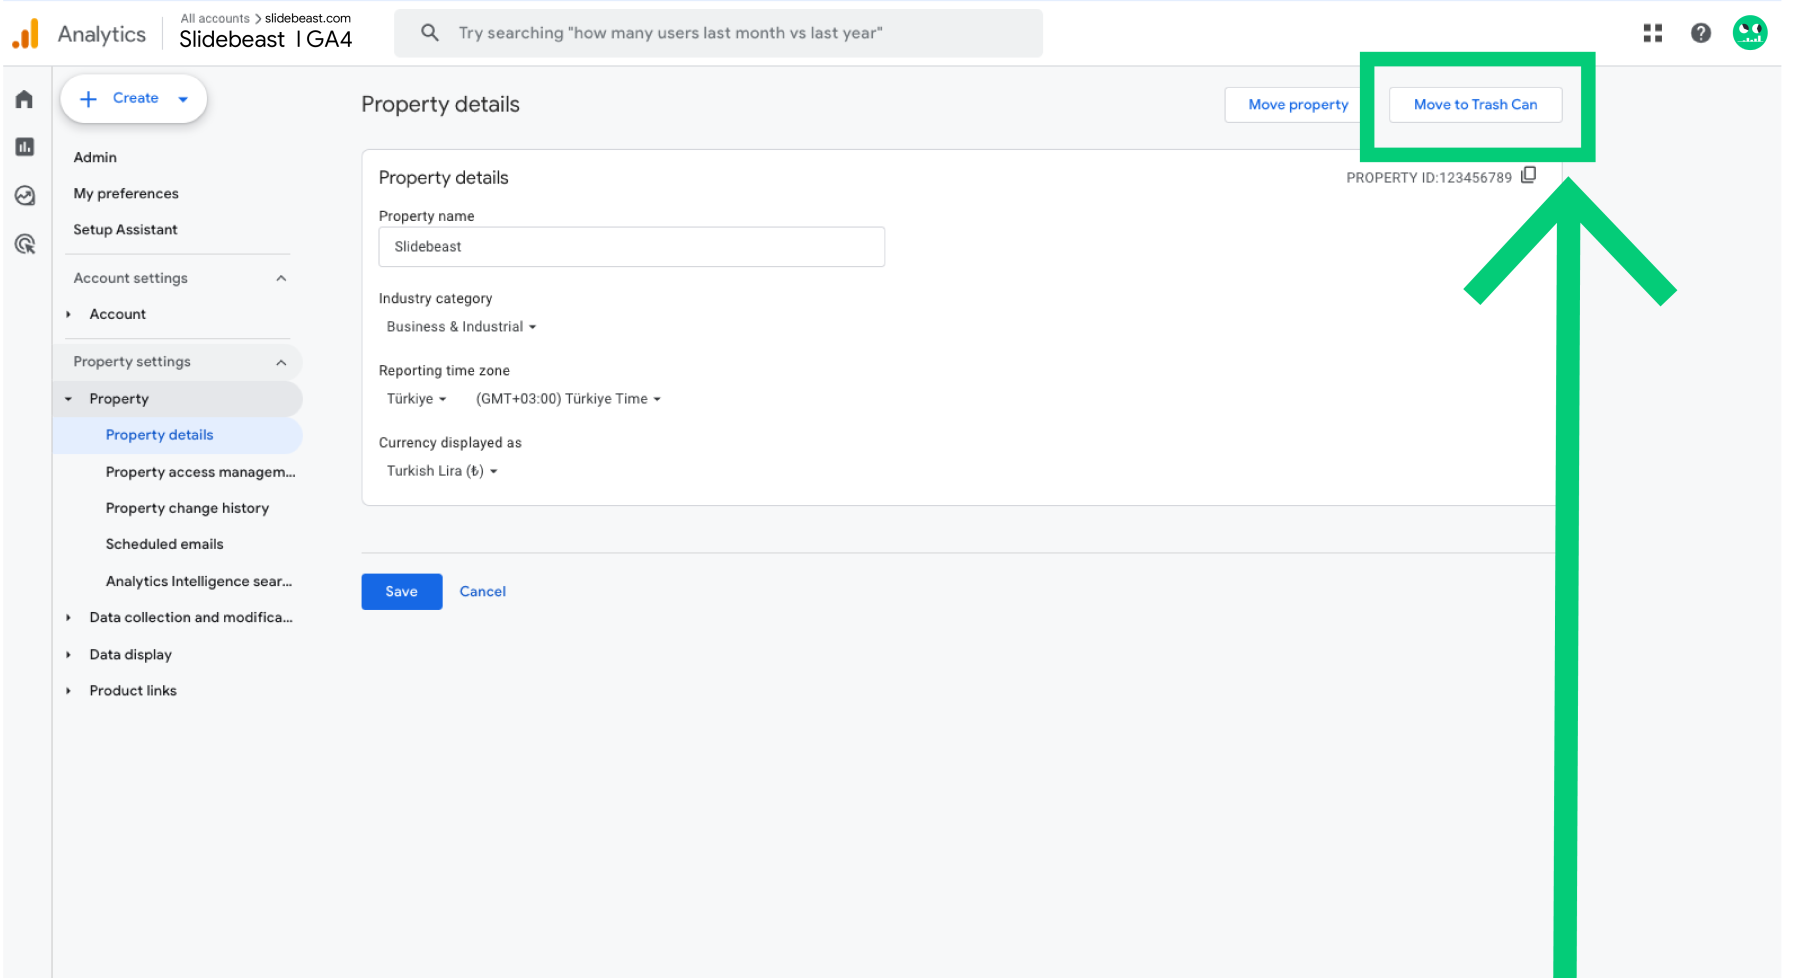Click the All accounts breadcrumb
The height and width of the screenshot is (978, 1800).
[x=215, y=18]
